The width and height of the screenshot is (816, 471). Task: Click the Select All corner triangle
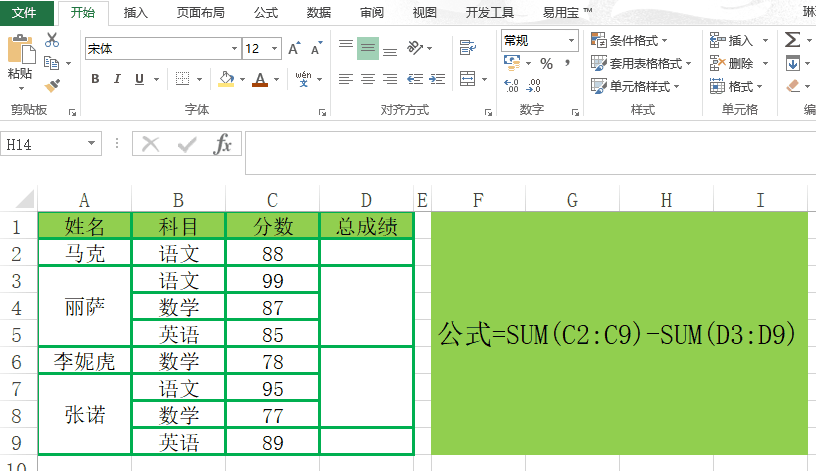point(24,199)
